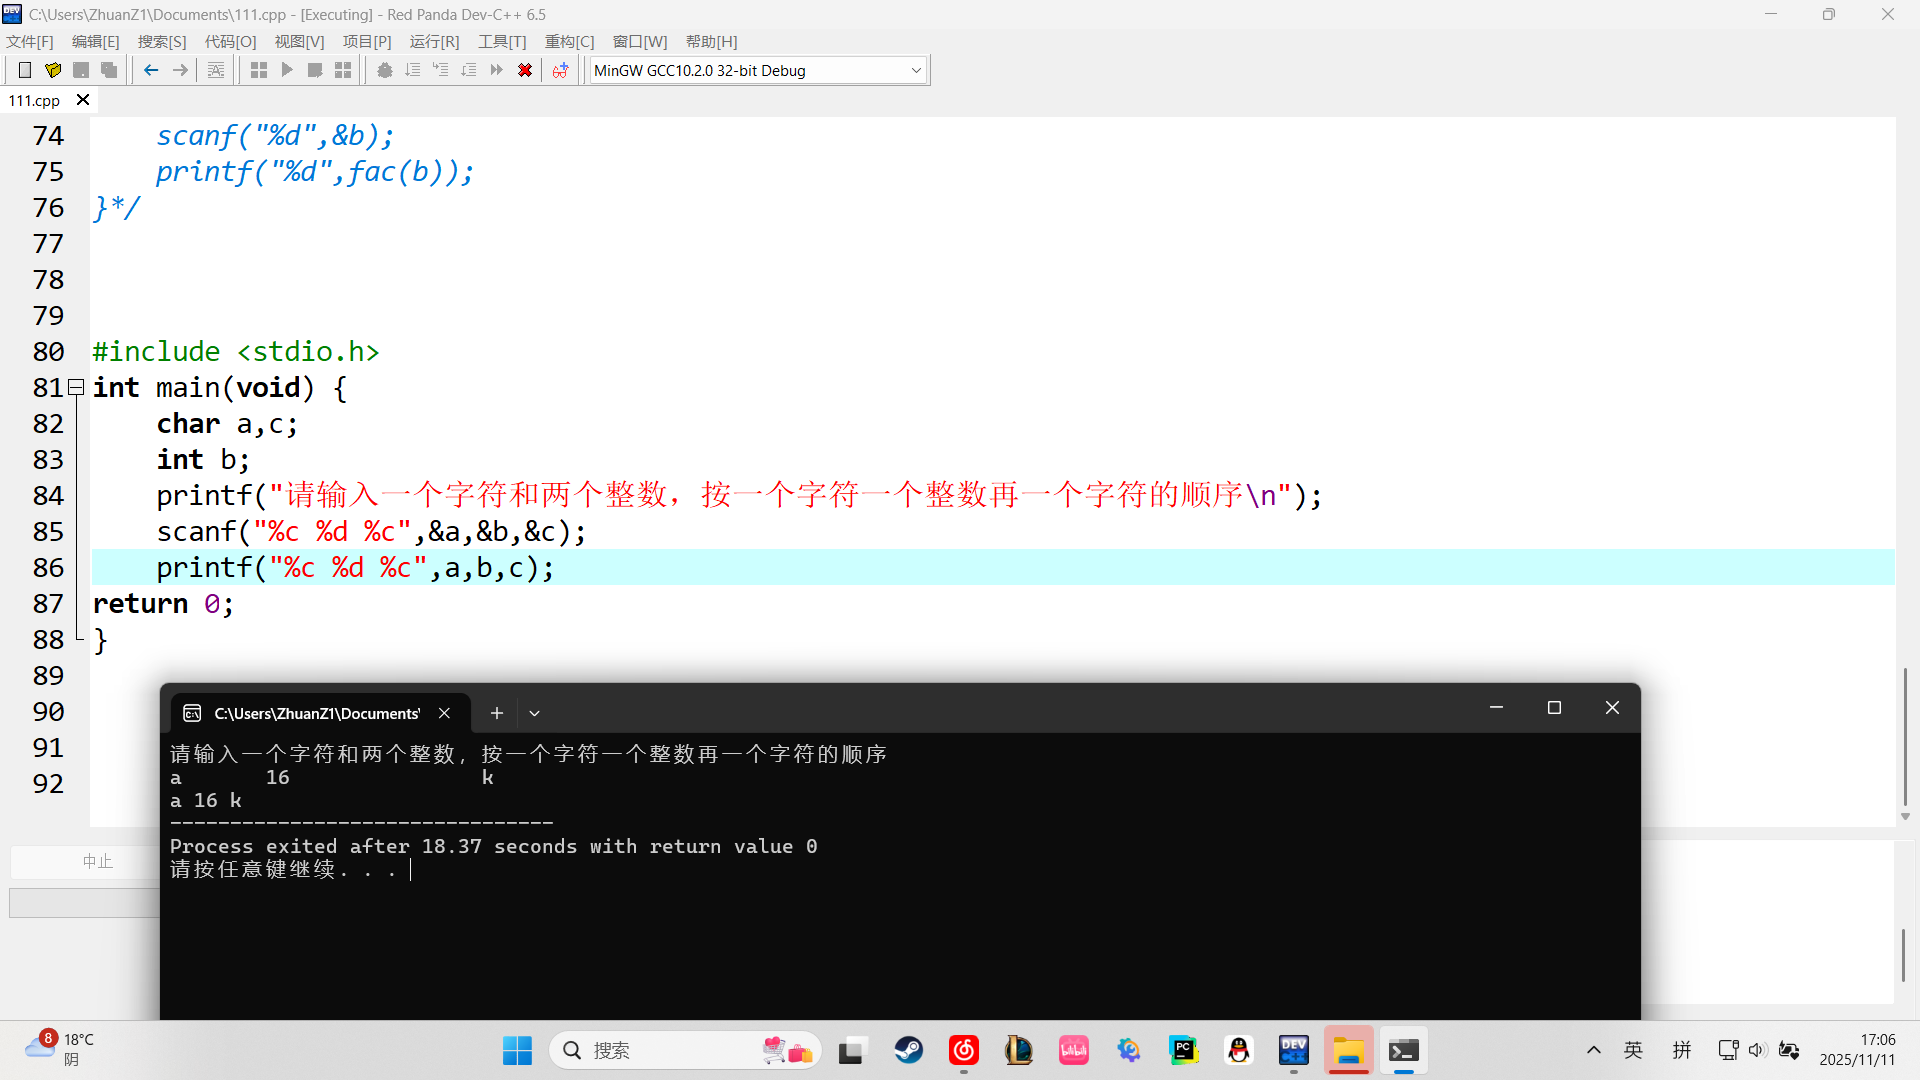Start debugging with the bug toolbar icon

click(385, 69)
